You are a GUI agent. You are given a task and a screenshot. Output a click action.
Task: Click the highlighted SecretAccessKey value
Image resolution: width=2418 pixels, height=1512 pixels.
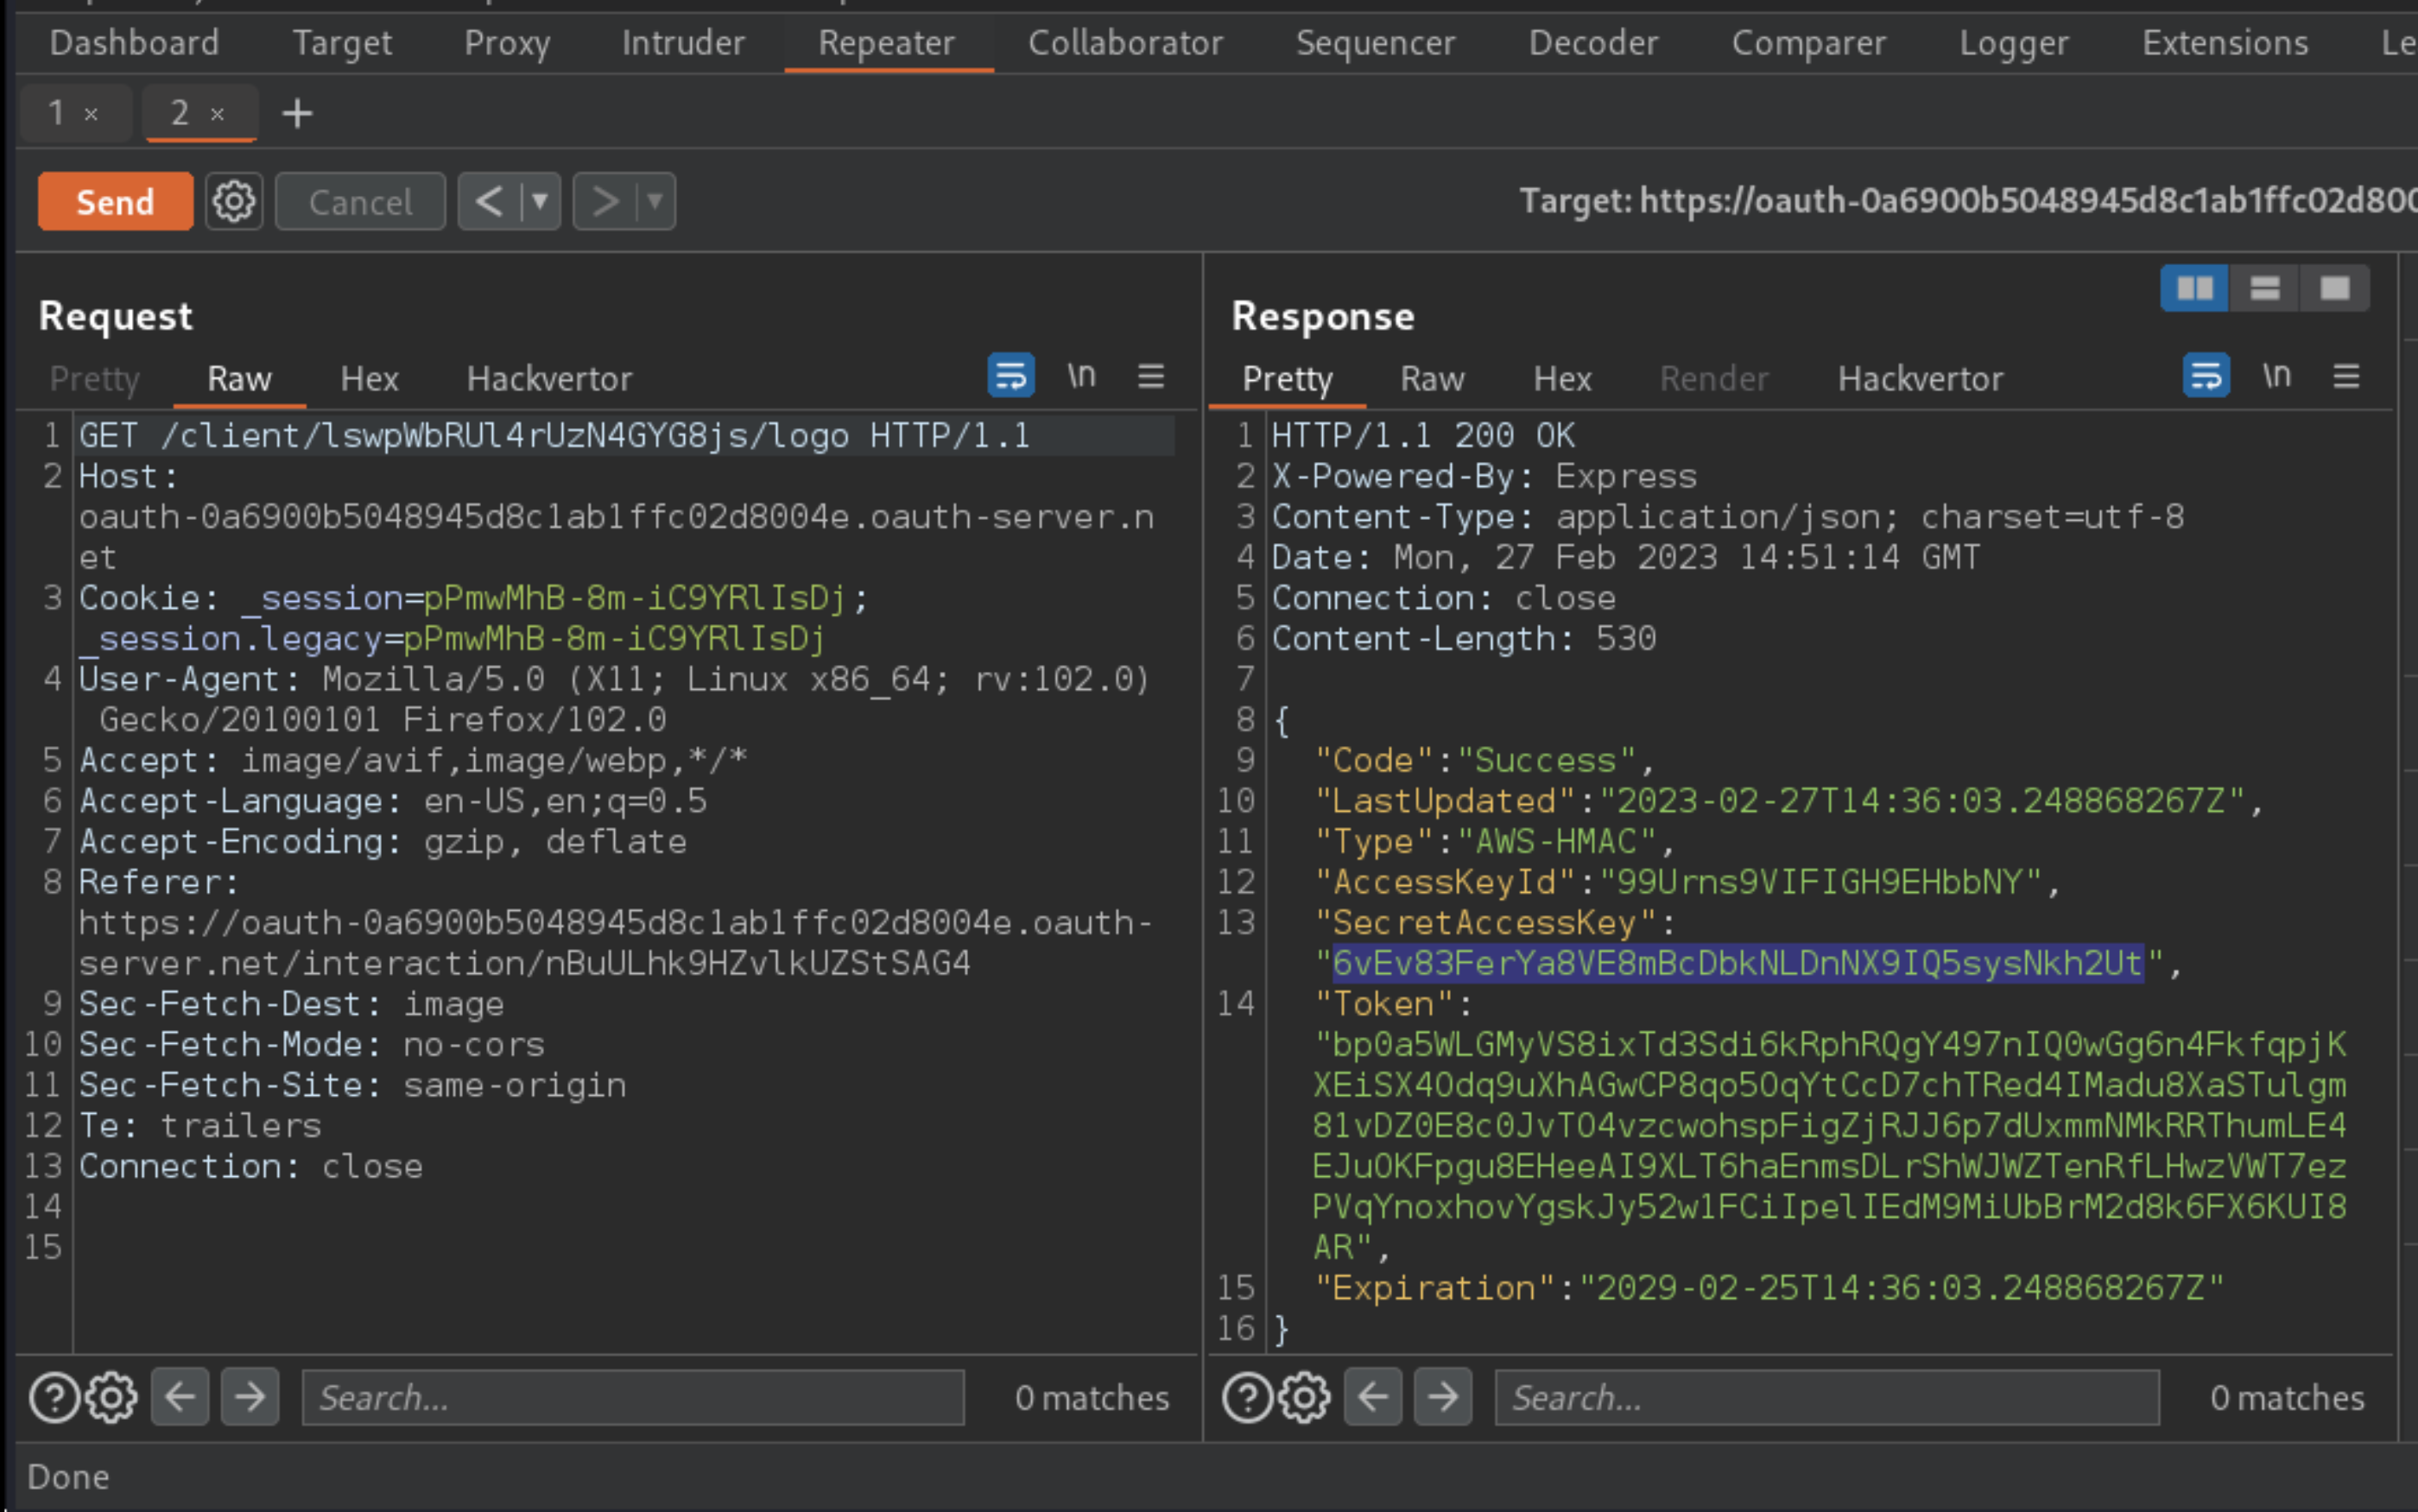(1738, 963)
